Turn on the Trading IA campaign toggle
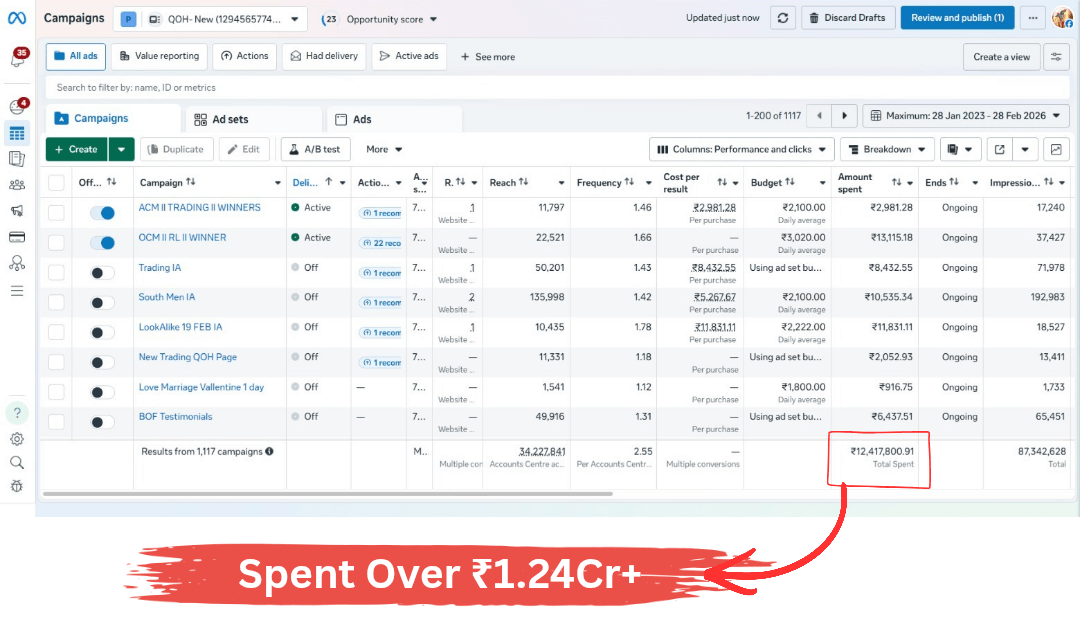The image size is (1080, 631). point(102,273)
